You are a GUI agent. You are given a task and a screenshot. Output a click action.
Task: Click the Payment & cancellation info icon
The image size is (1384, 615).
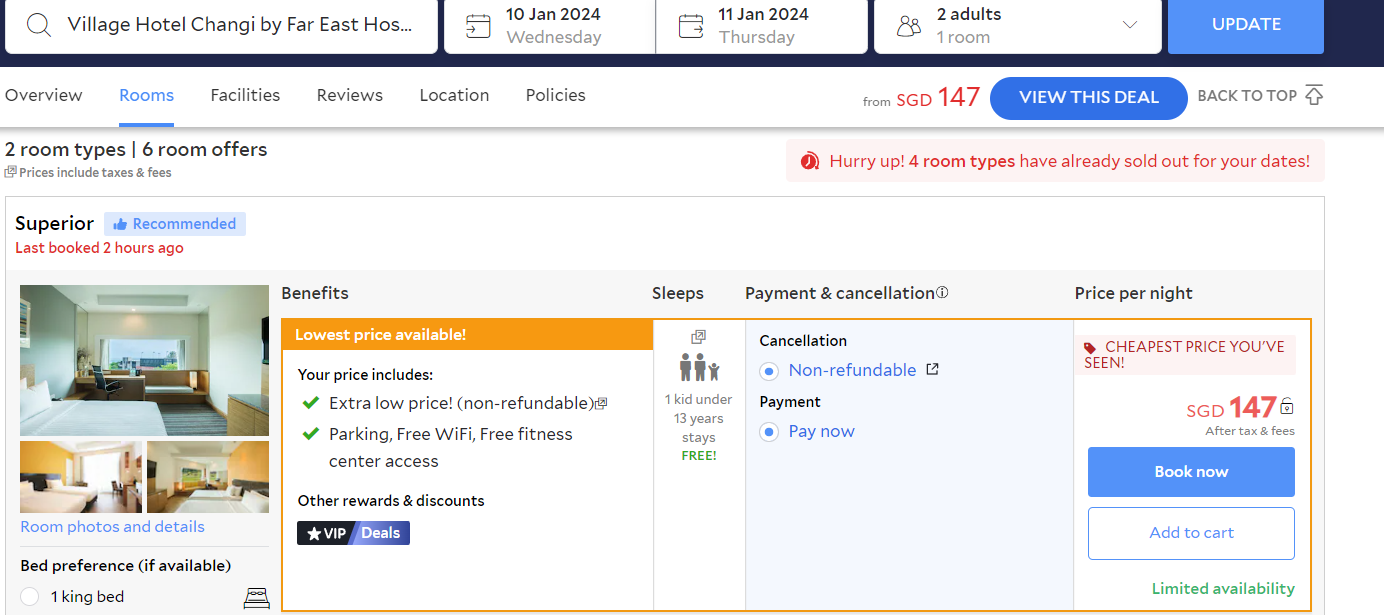pos(942,293)
